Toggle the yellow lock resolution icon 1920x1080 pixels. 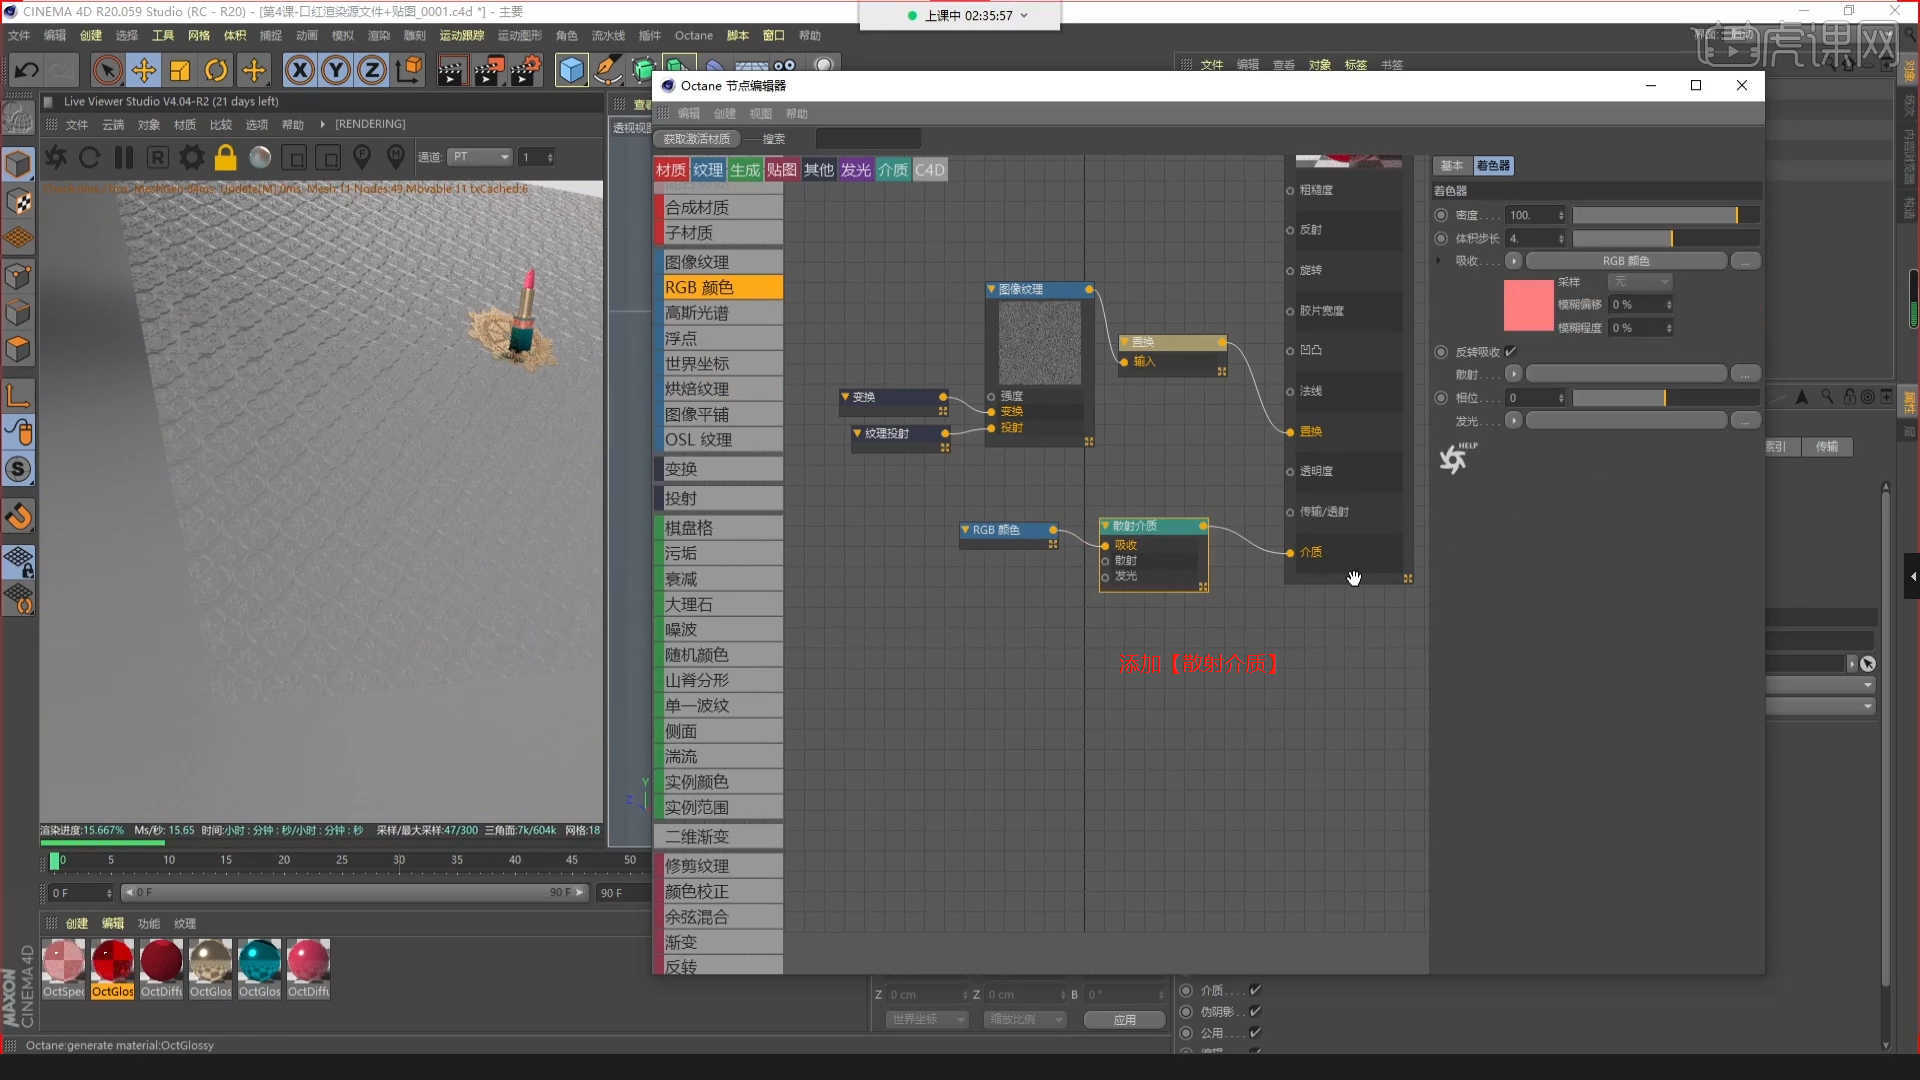[x=226, y=157]
